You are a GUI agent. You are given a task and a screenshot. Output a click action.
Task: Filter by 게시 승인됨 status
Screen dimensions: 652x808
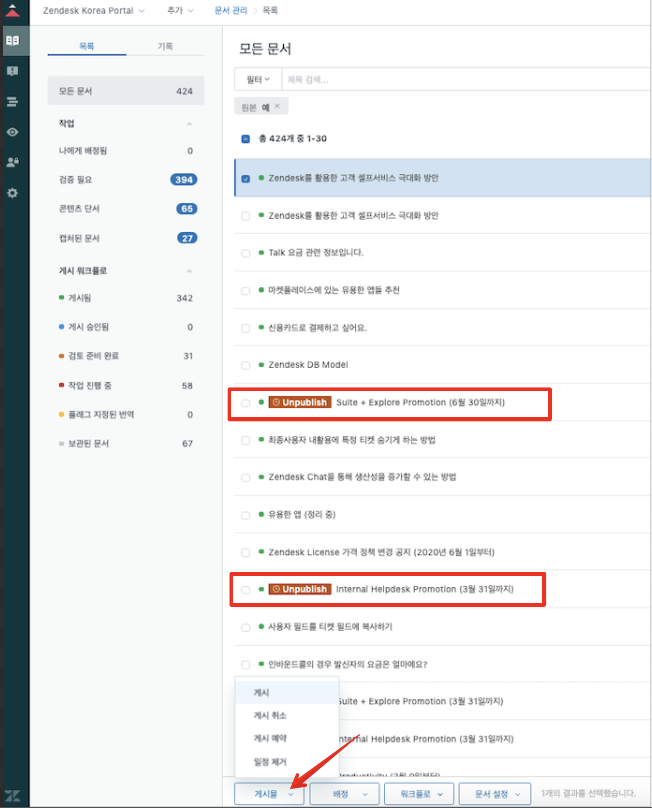(126, 327)
